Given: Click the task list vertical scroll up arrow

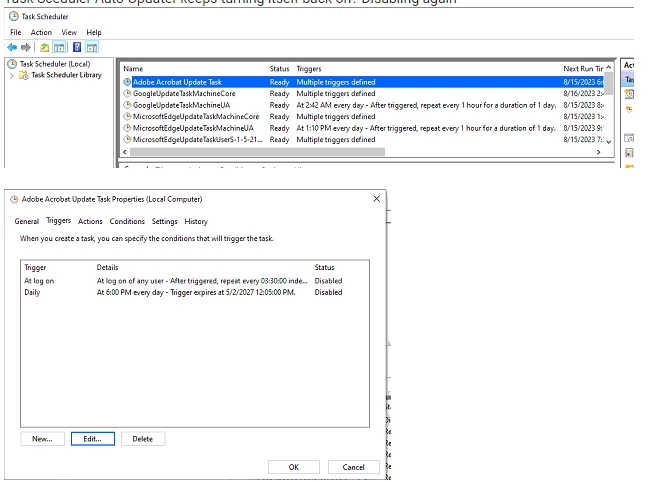Looking at the screenshot, I should 609,67.
